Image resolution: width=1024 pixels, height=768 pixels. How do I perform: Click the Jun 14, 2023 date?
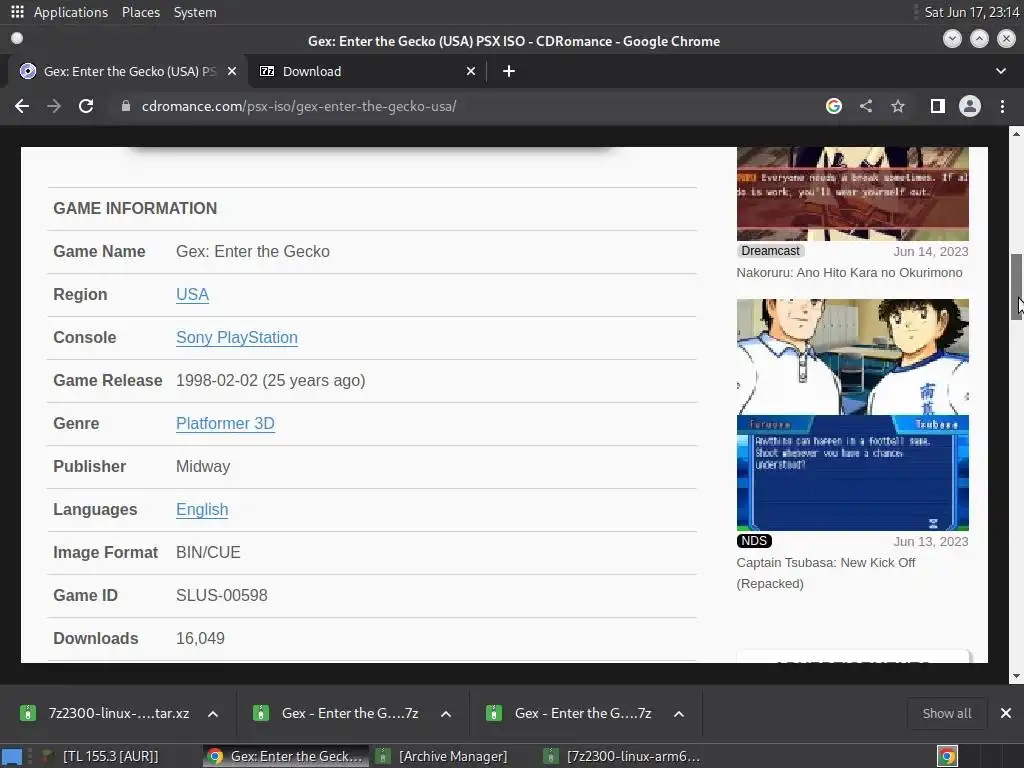931,251
